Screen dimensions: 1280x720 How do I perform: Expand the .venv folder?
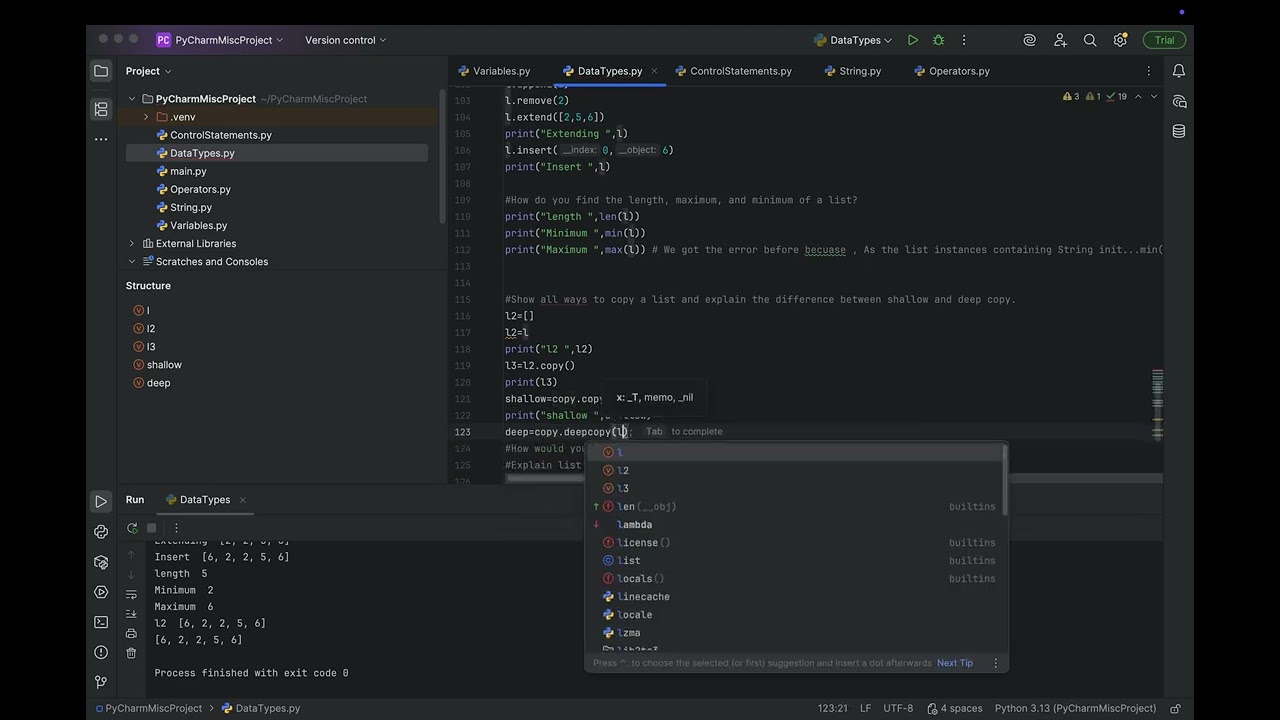(x=146, y=117)
